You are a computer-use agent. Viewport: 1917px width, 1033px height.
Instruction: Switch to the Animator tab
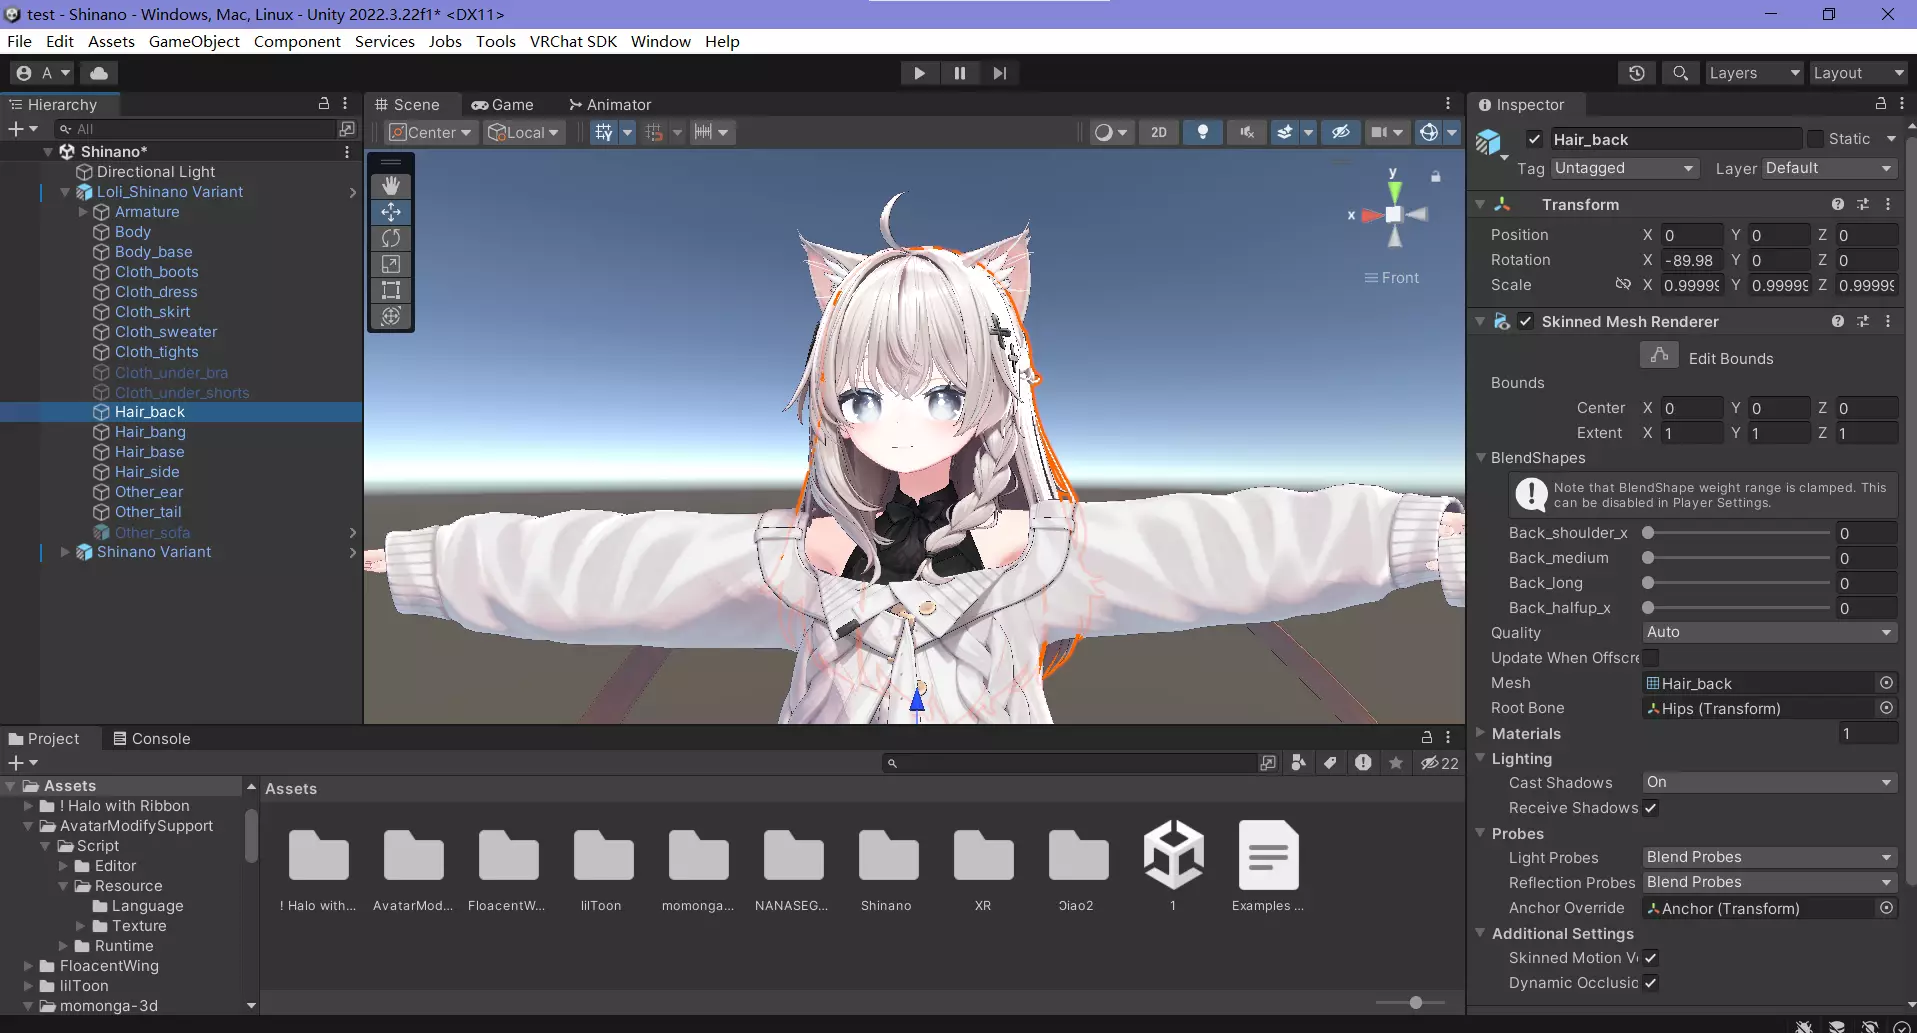610,104
